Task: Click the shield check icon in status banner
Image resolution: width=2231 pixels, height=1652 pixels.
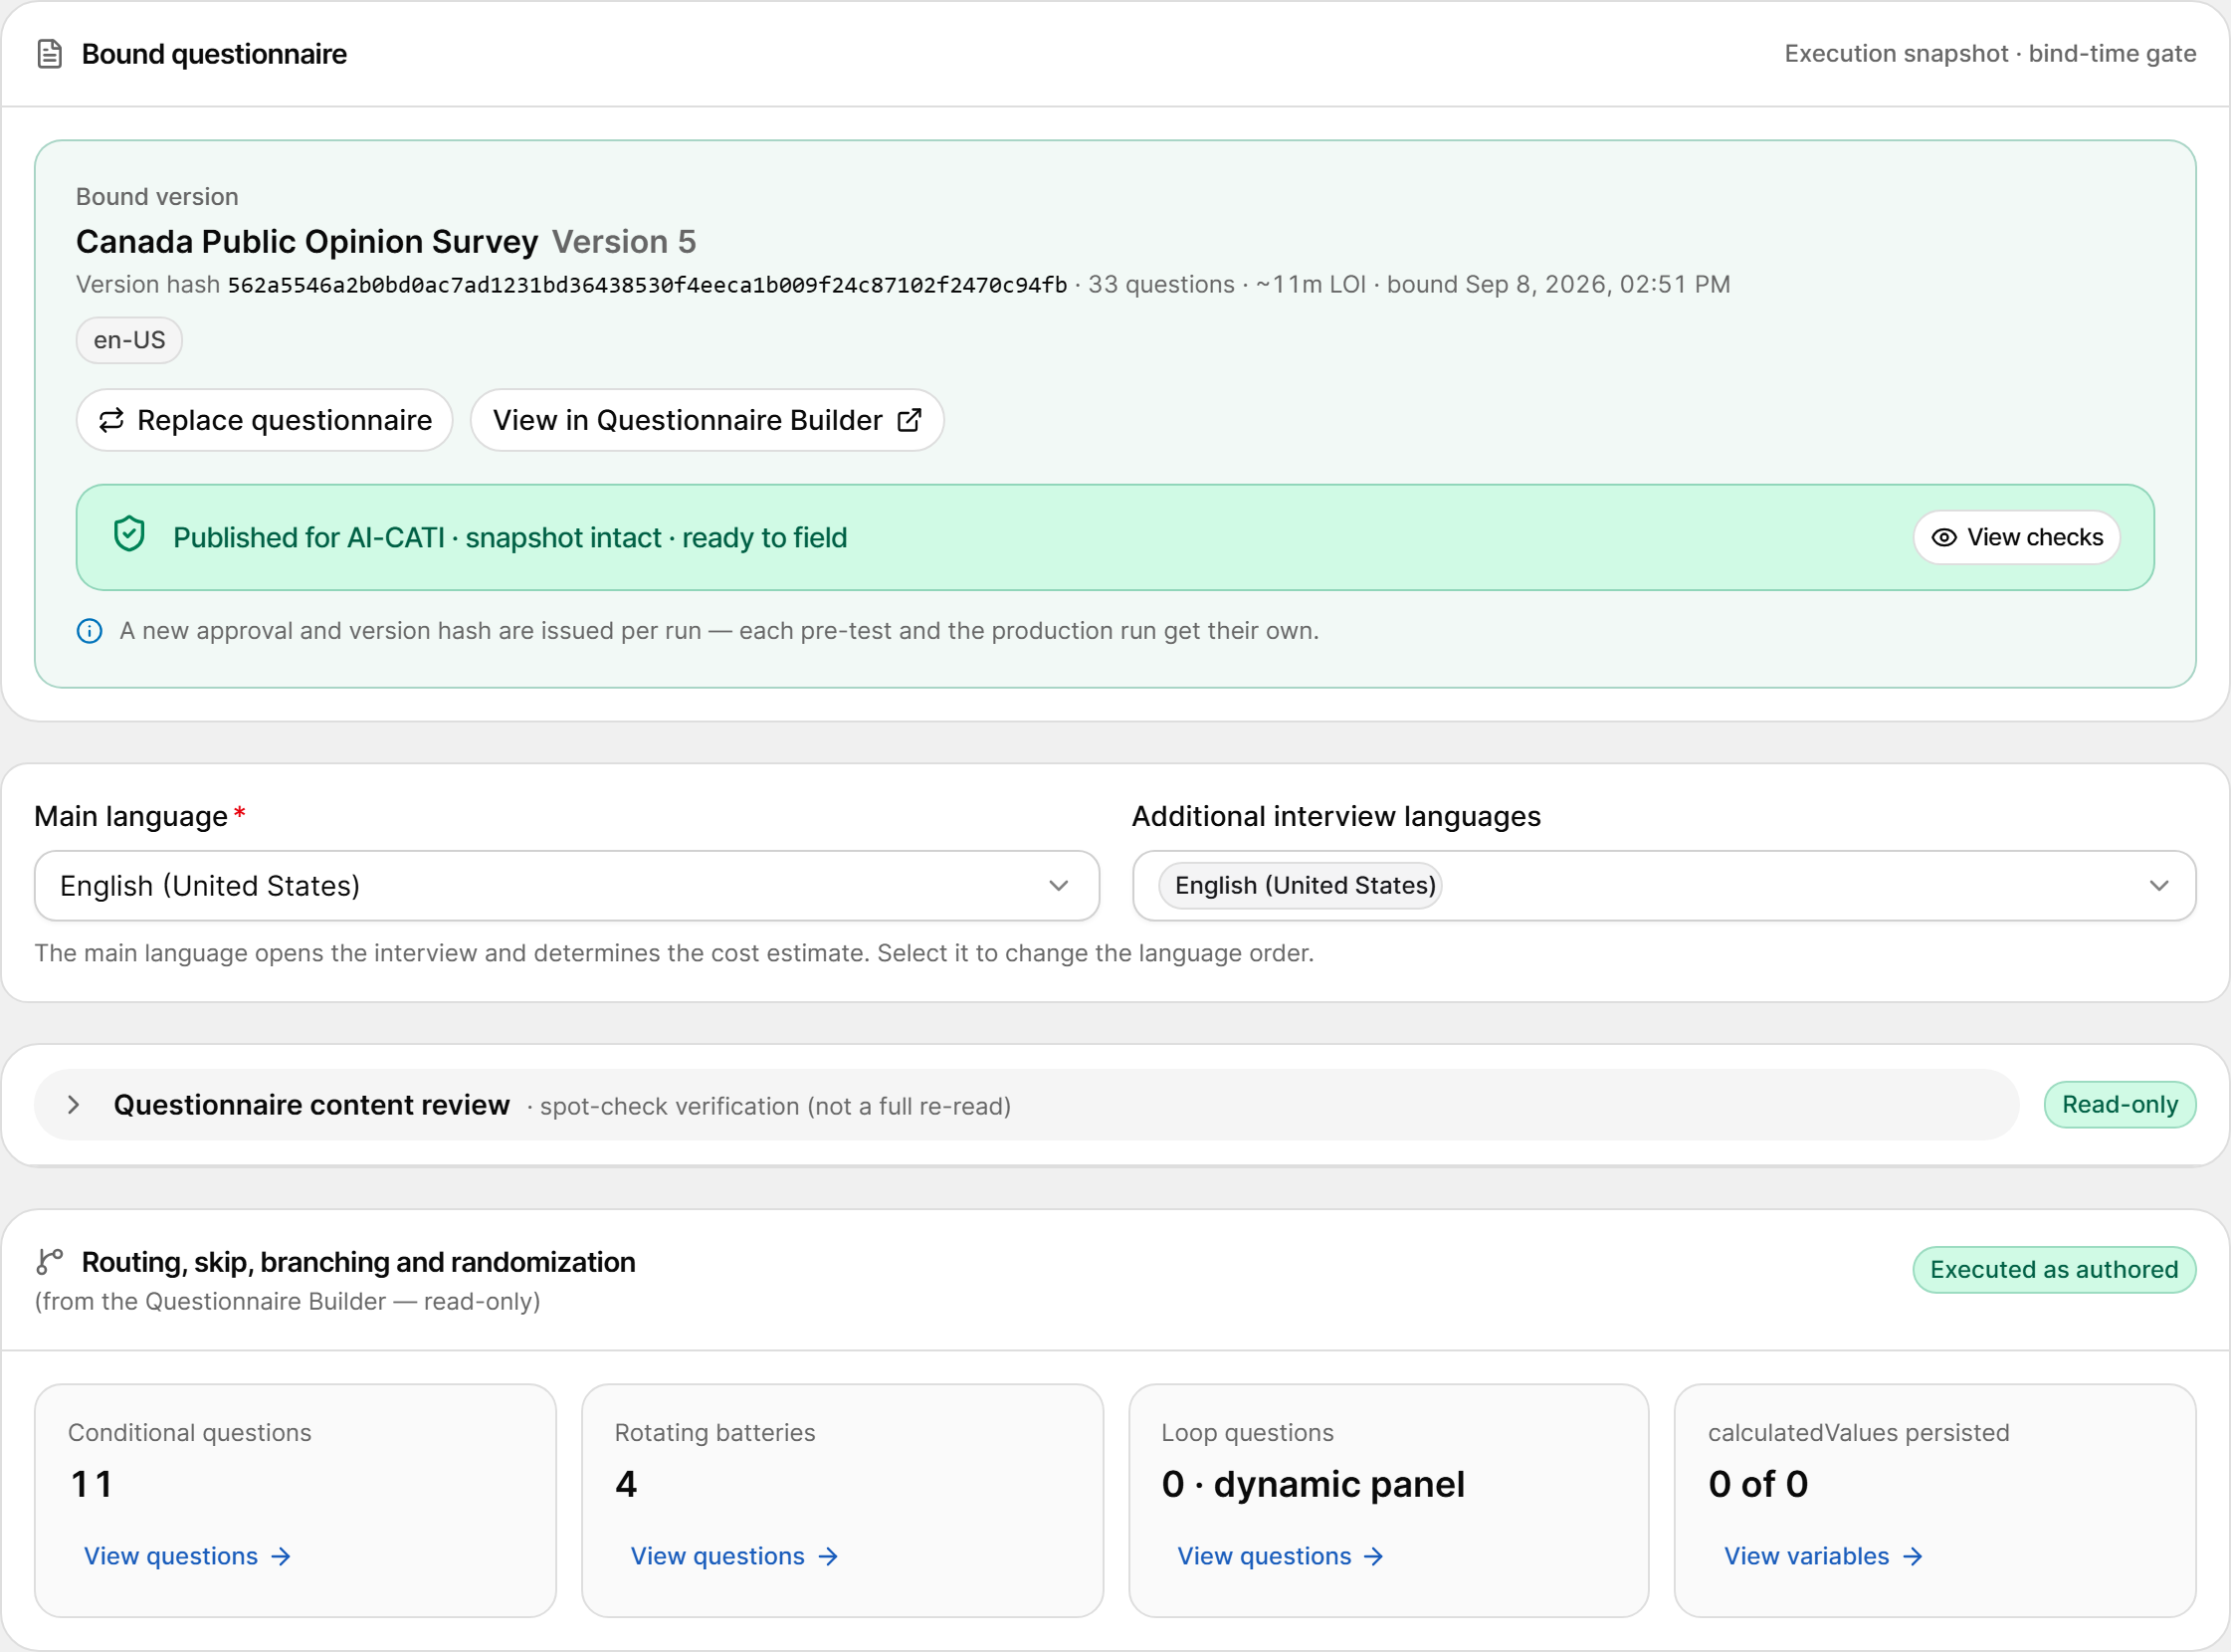Action: pos(129,535)
